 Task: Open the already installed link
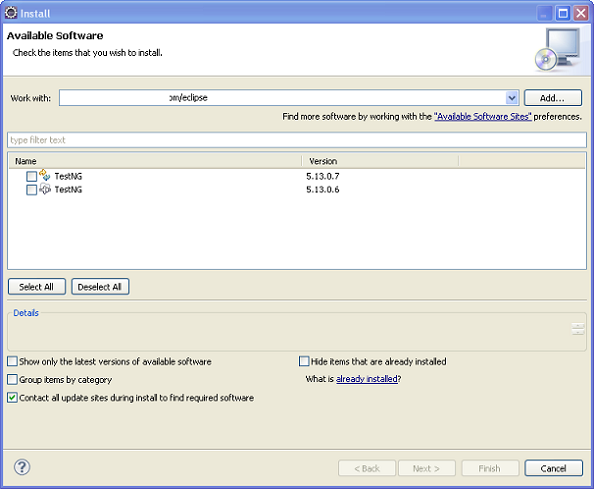[x=367, y=379]
